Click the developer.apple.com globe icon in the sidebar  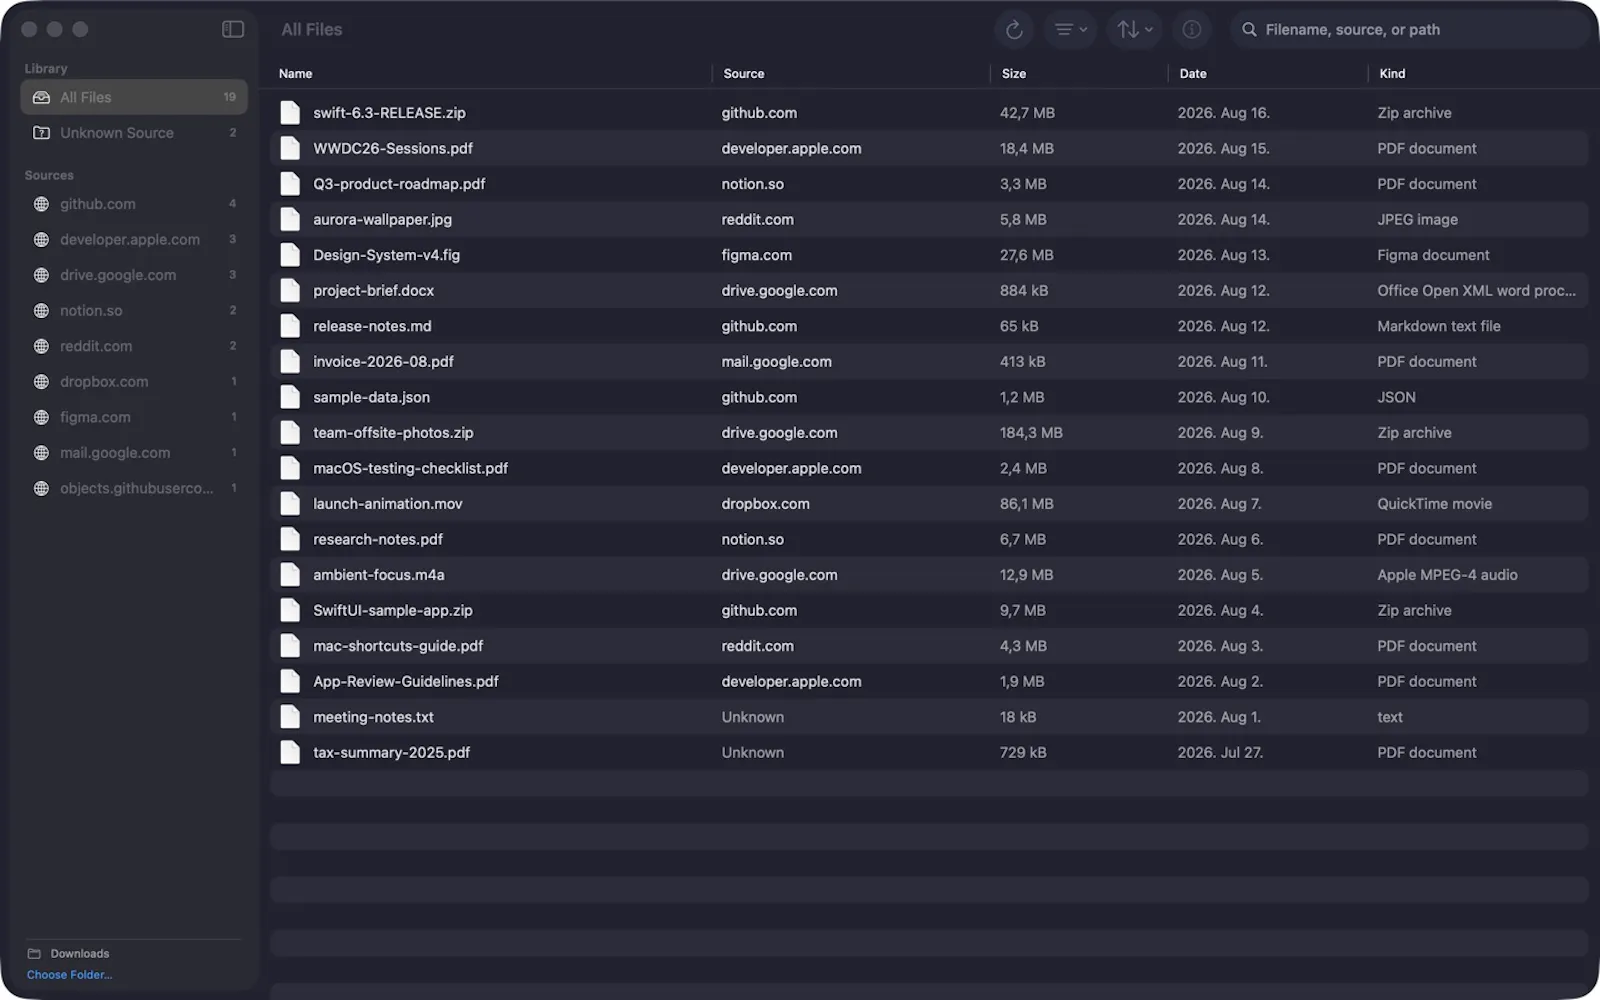41,240
